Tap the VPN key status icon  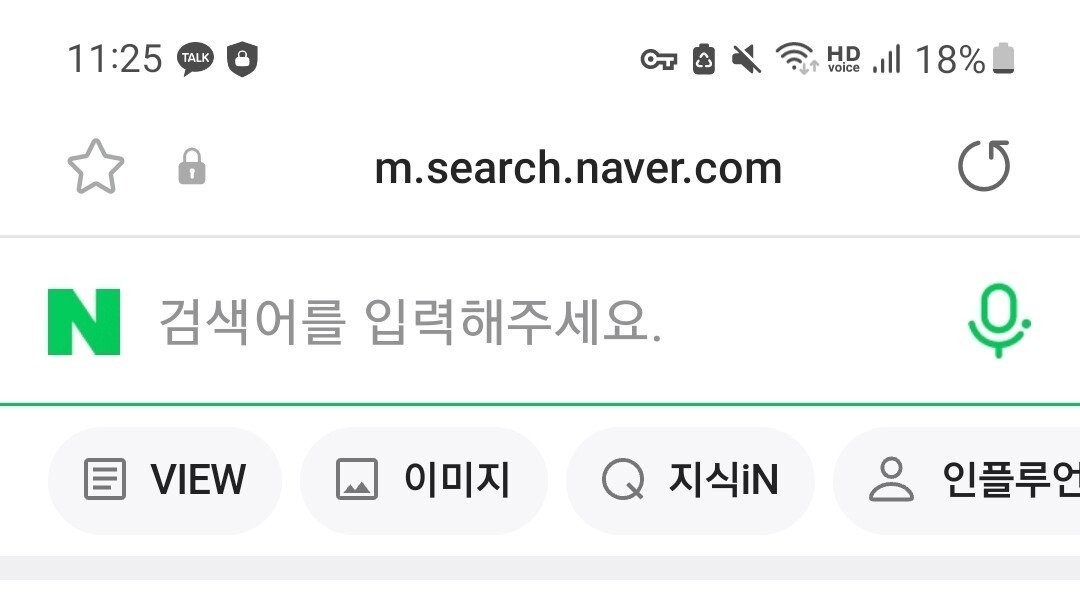click(659, 60)
